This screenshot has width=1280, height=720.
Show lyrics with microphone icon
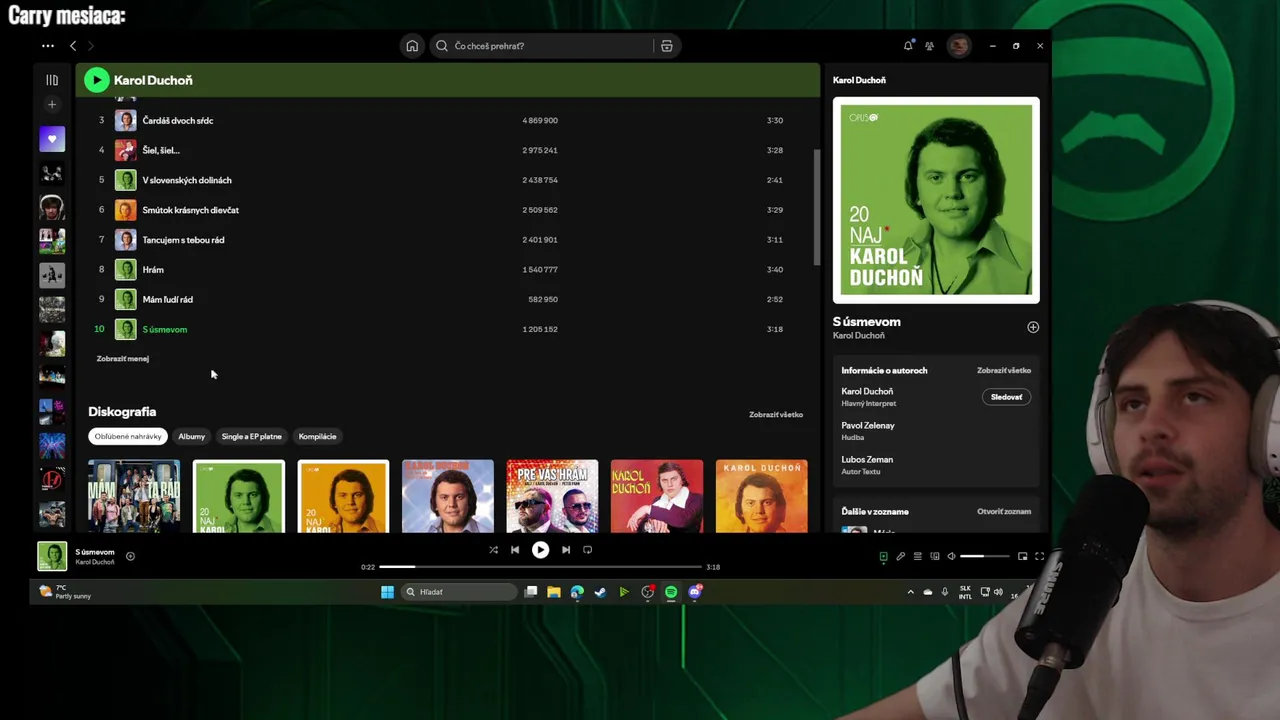[900, 556]
